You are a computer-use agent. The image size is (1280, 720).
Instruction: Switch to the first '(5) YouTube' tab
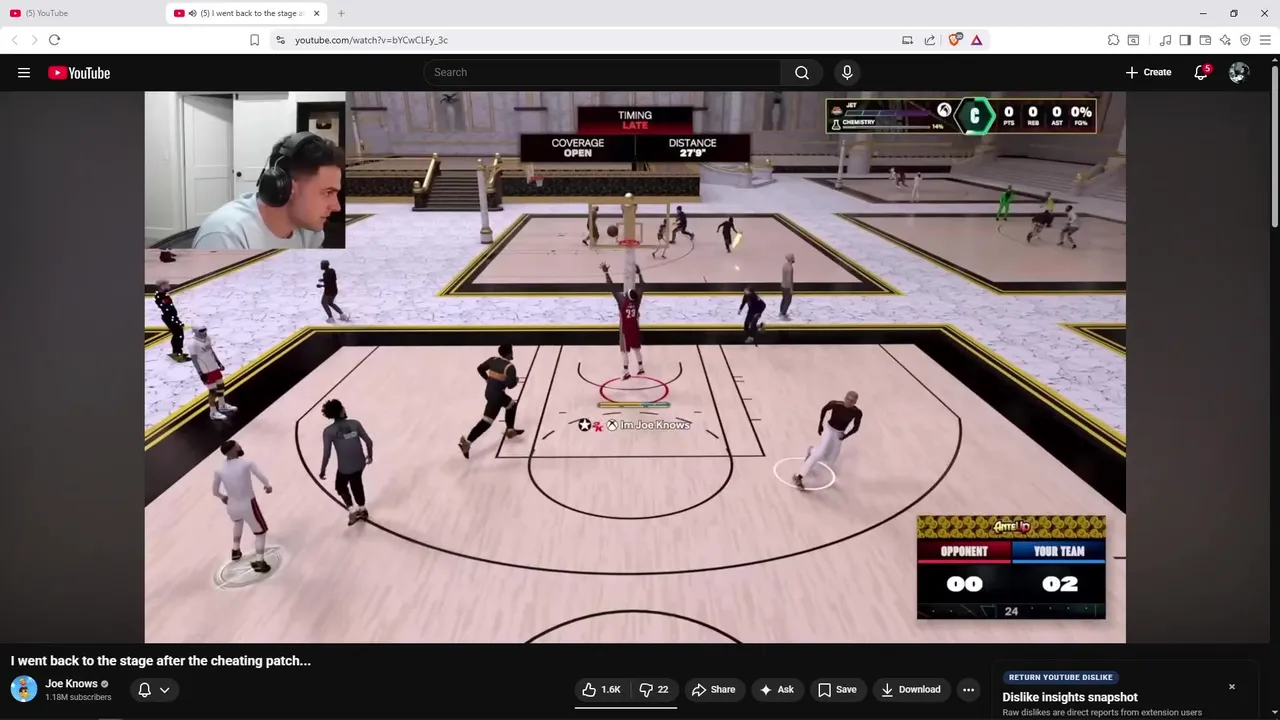pyautogui.click(x=80, y=13)
